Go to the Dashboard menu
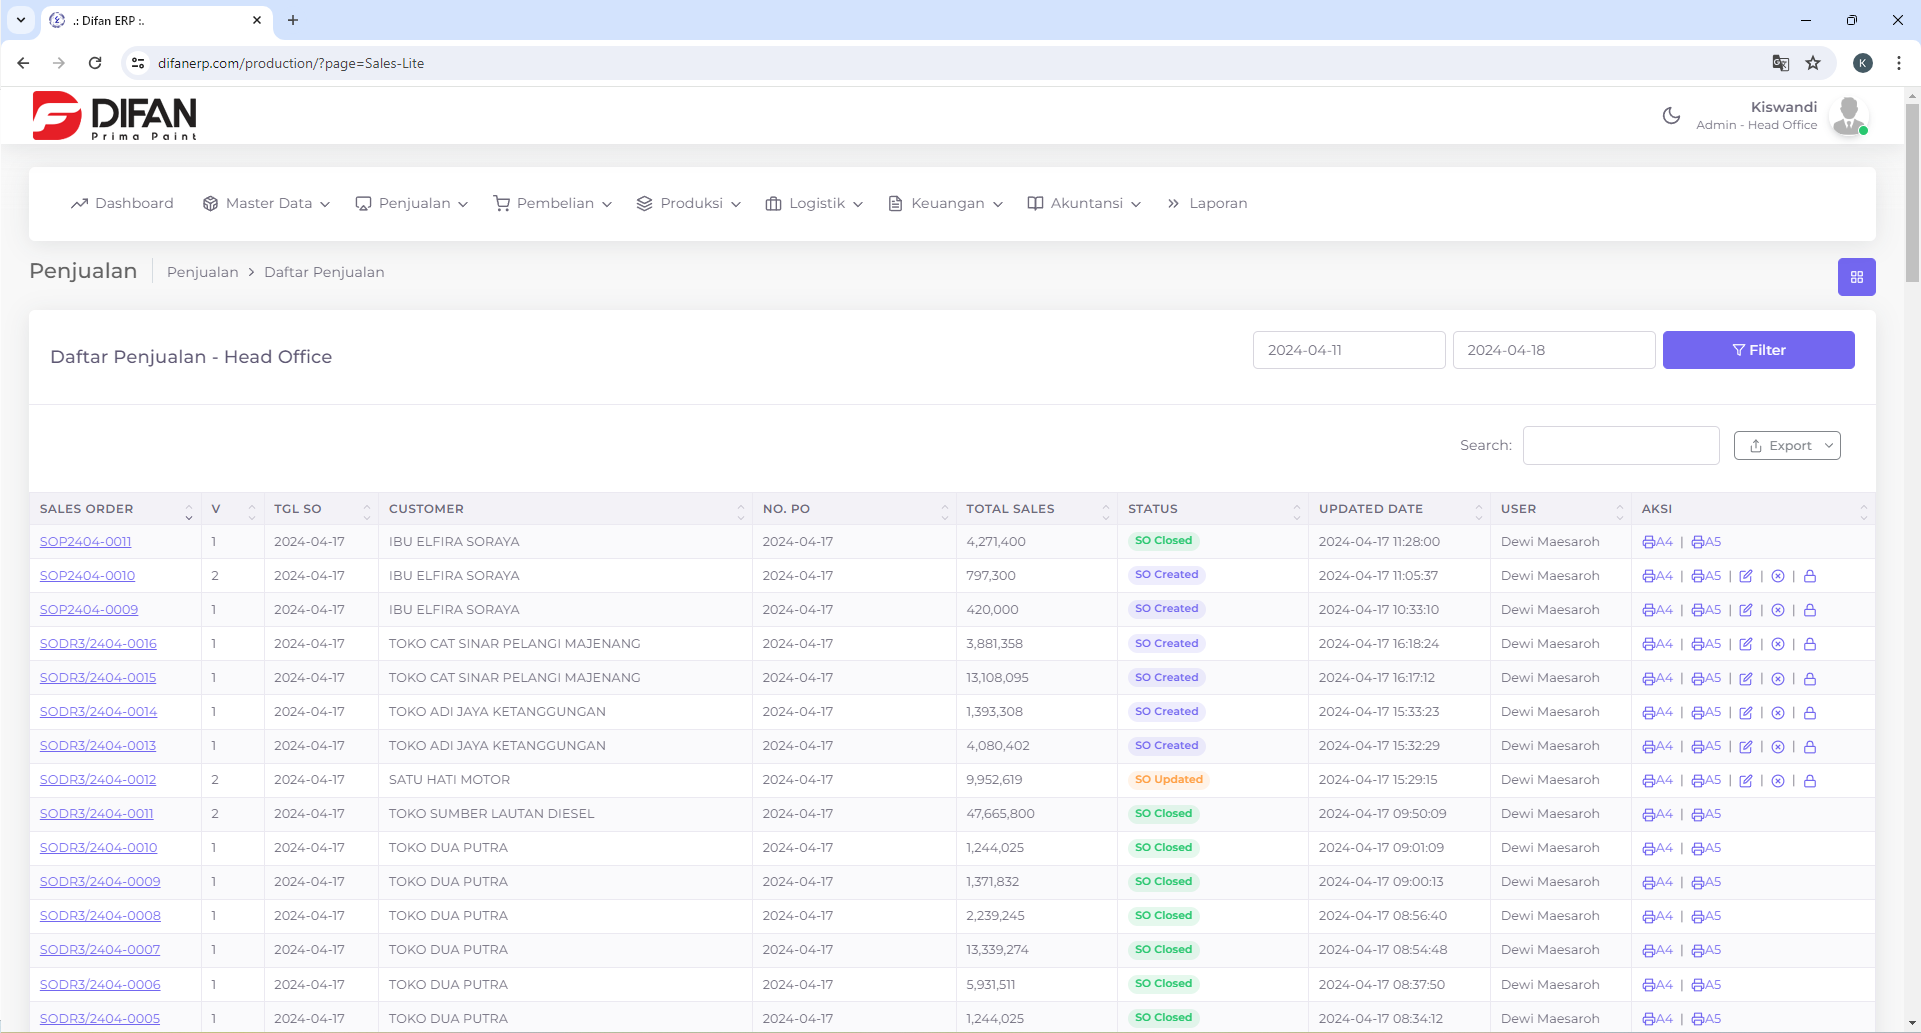 pyautogui.click(x=122, y=203)
